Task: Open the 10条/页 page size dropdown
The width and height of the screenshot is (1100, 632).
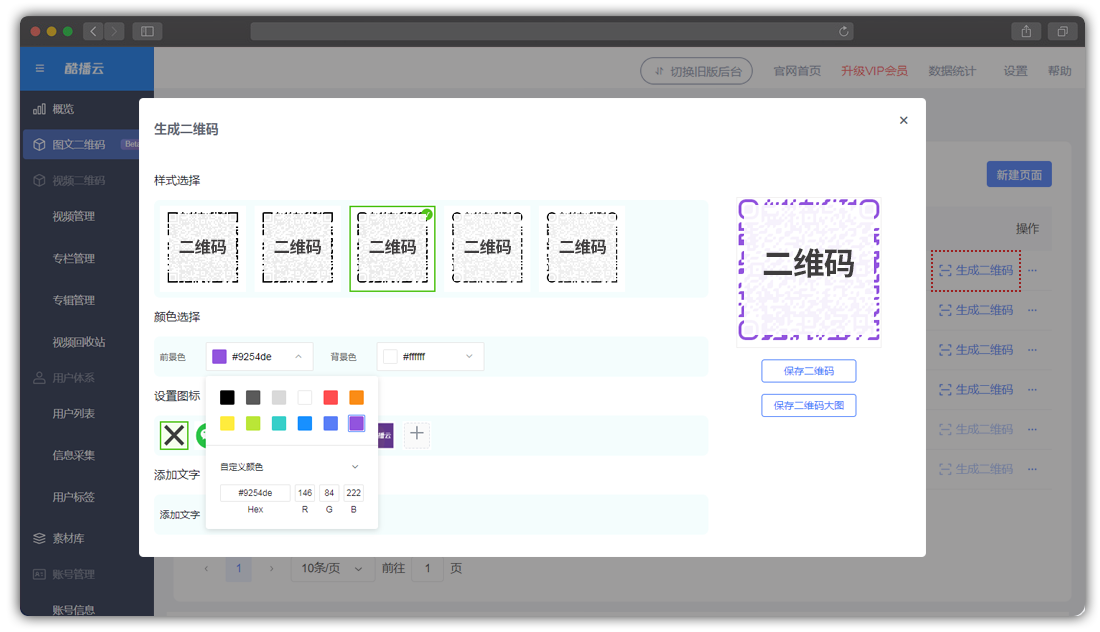Action: (331, 568)
